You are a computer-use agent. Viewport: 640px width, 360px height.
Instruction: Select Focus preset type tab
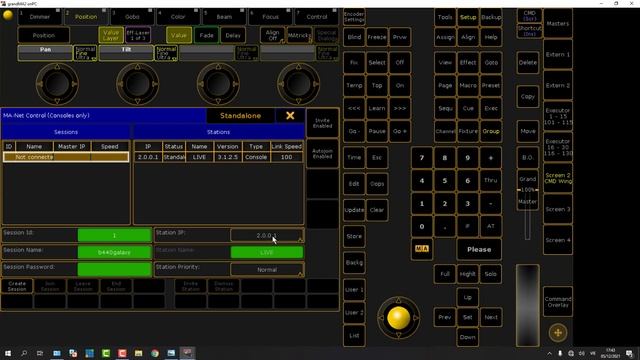tap(270, 17)
